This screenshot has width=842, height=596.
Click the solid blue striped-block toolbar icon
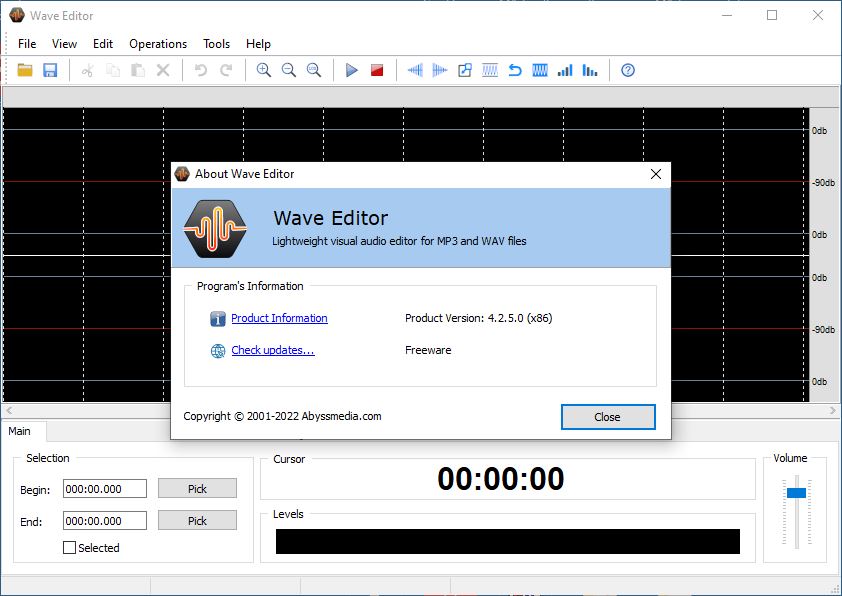click(540, 70)
